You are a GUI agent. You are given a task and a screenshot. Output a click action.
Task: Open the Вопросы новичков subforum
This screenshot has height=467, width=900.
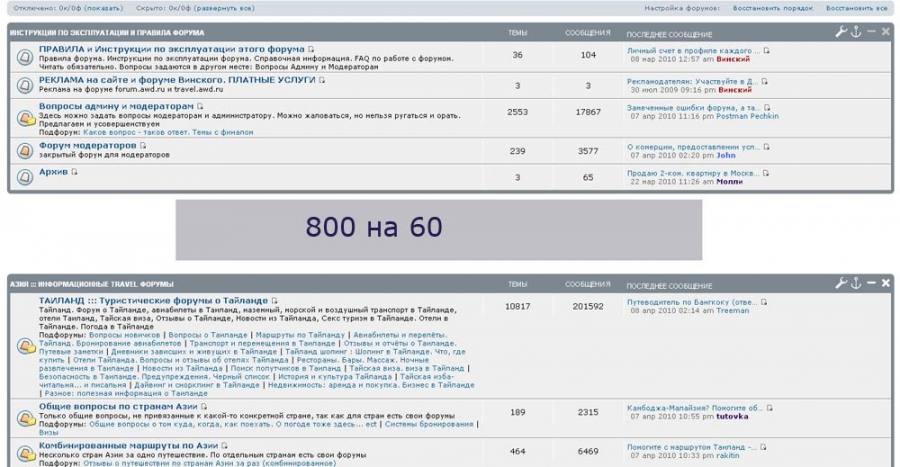click(125, 335)
